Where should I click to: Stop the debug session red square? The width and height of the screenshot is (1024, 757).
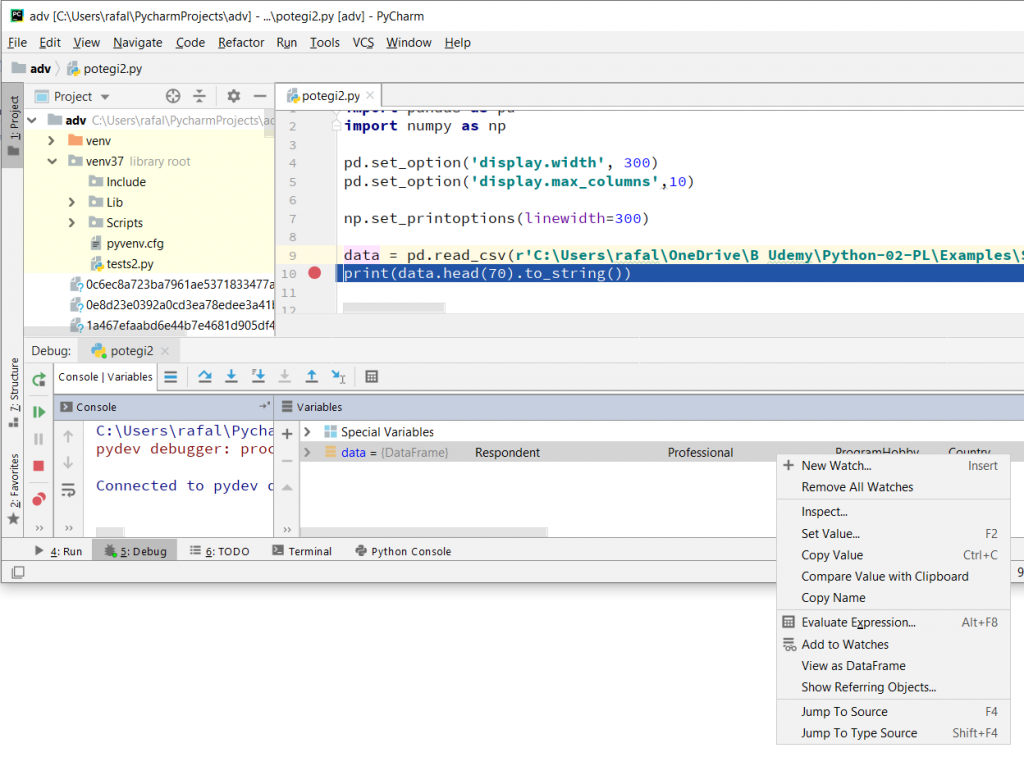(39, 466)
